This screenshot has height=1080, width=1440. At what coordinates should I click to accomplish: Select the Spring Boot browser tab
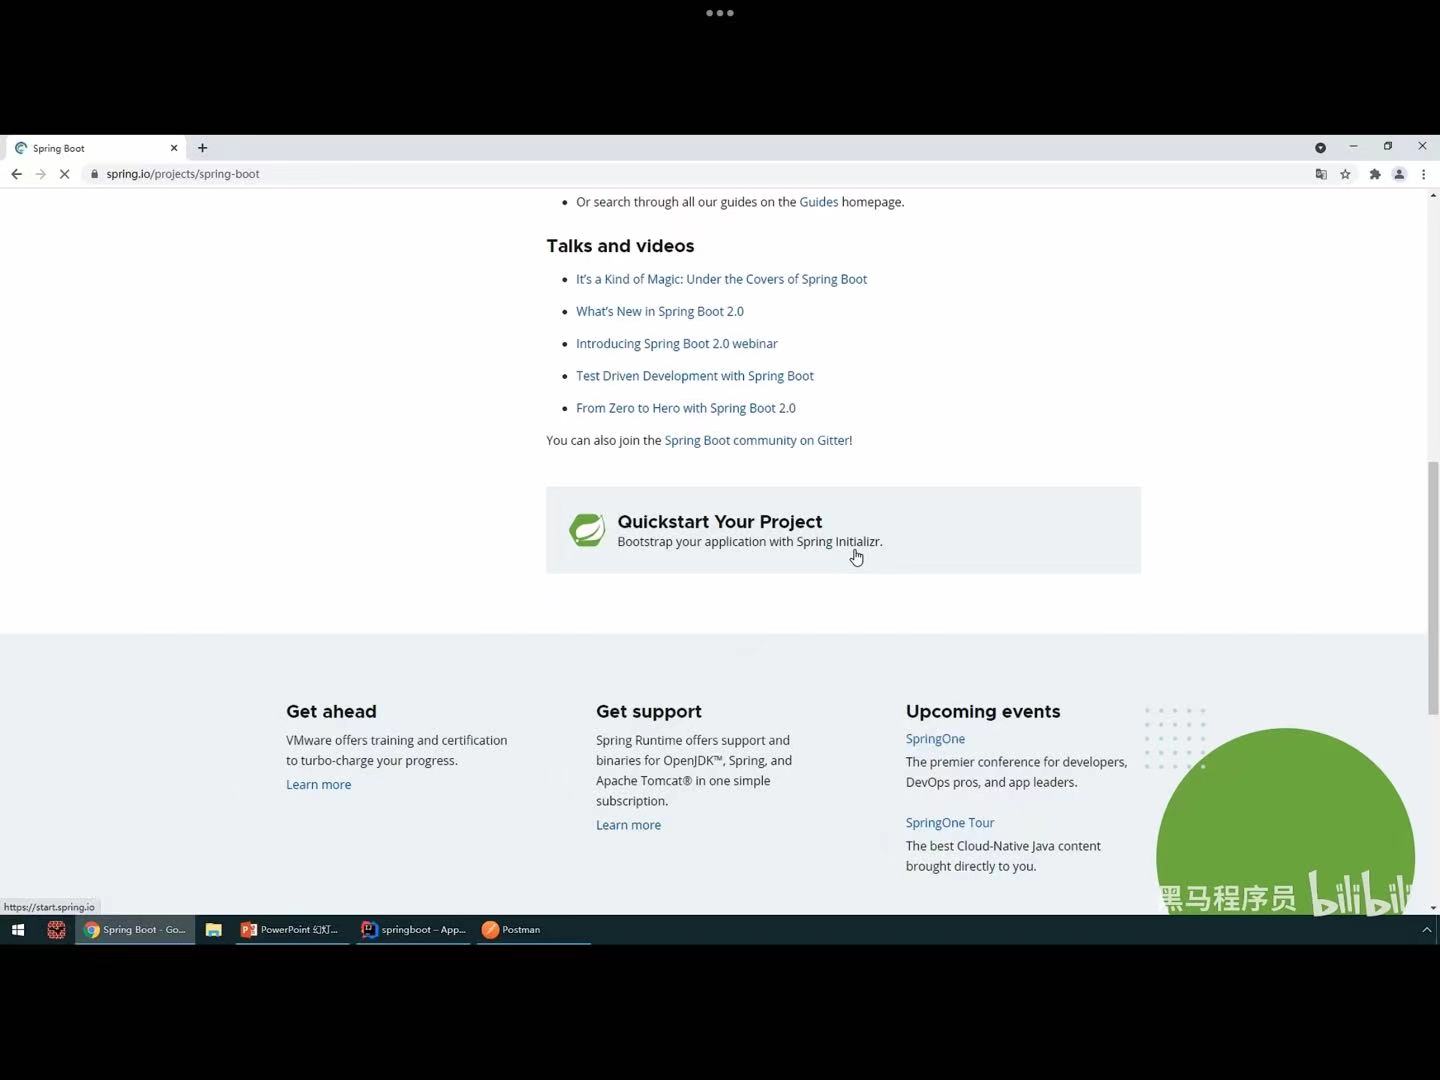(95, 148)
